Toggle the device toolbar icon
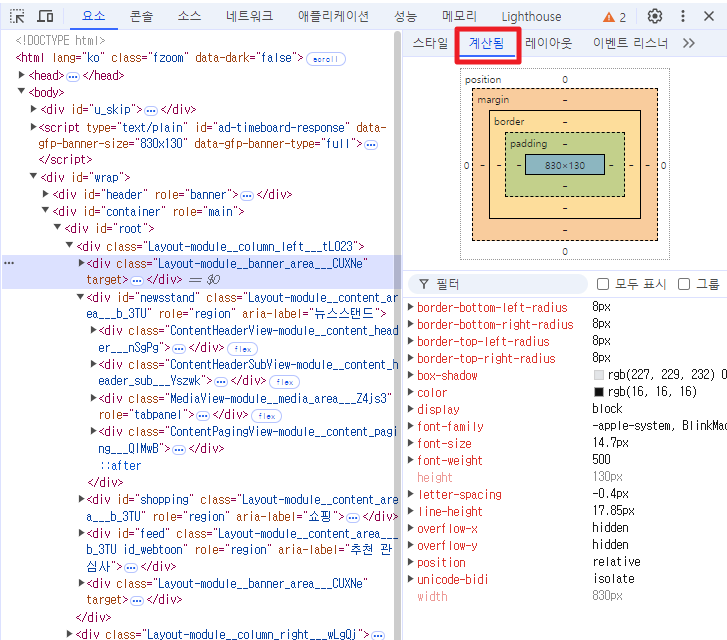 coord(45,16)
